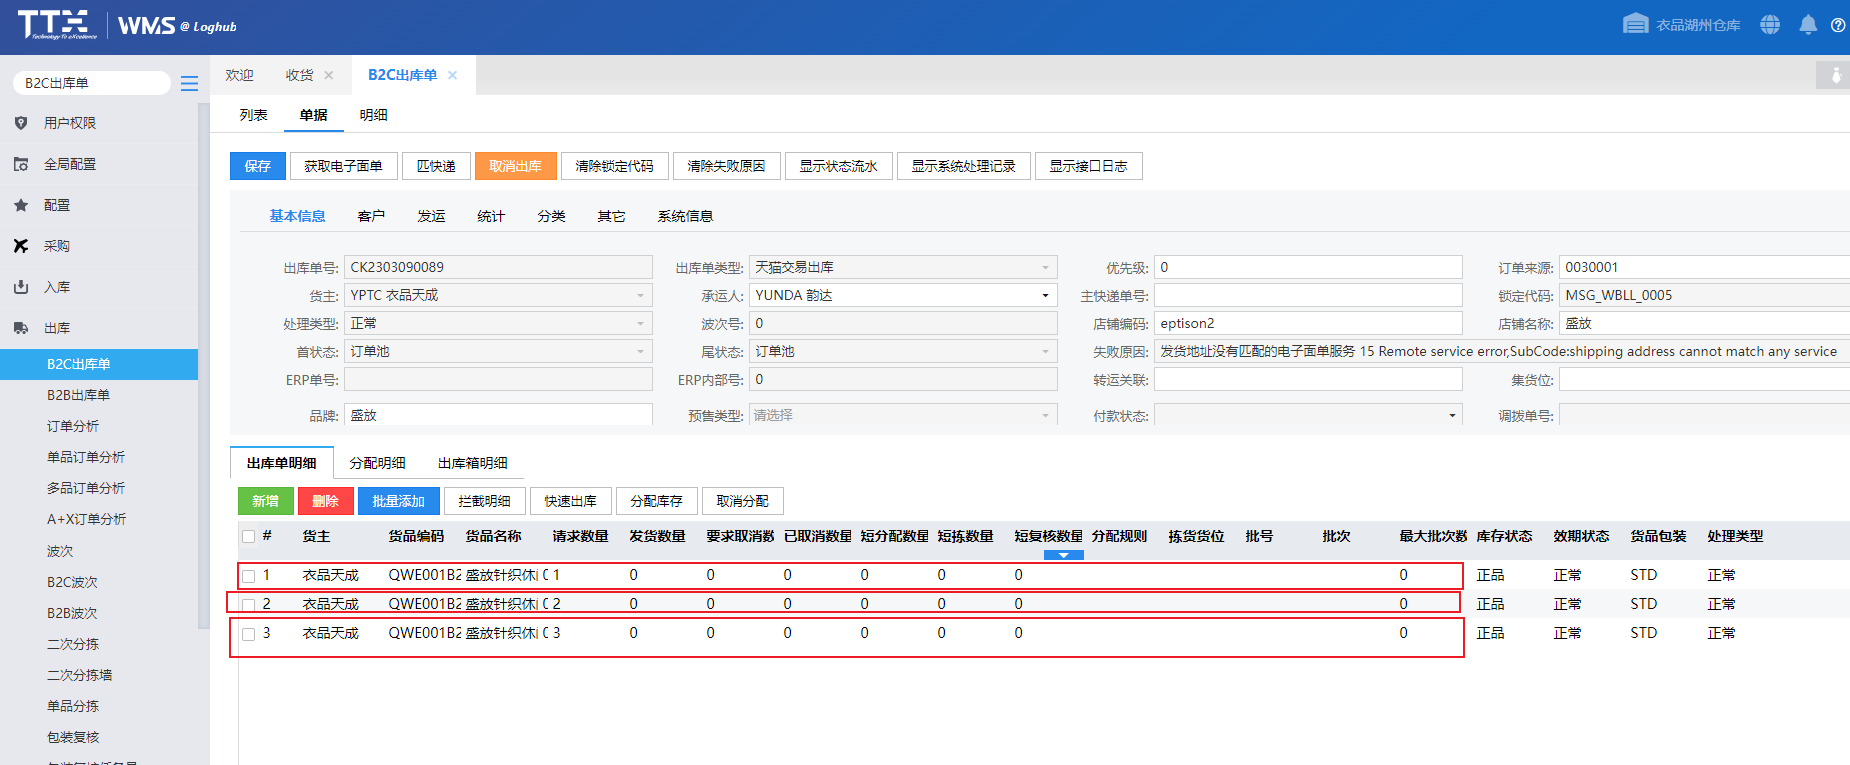
Task: Switch to the 分配明细 tab
Action: (377, 463)
